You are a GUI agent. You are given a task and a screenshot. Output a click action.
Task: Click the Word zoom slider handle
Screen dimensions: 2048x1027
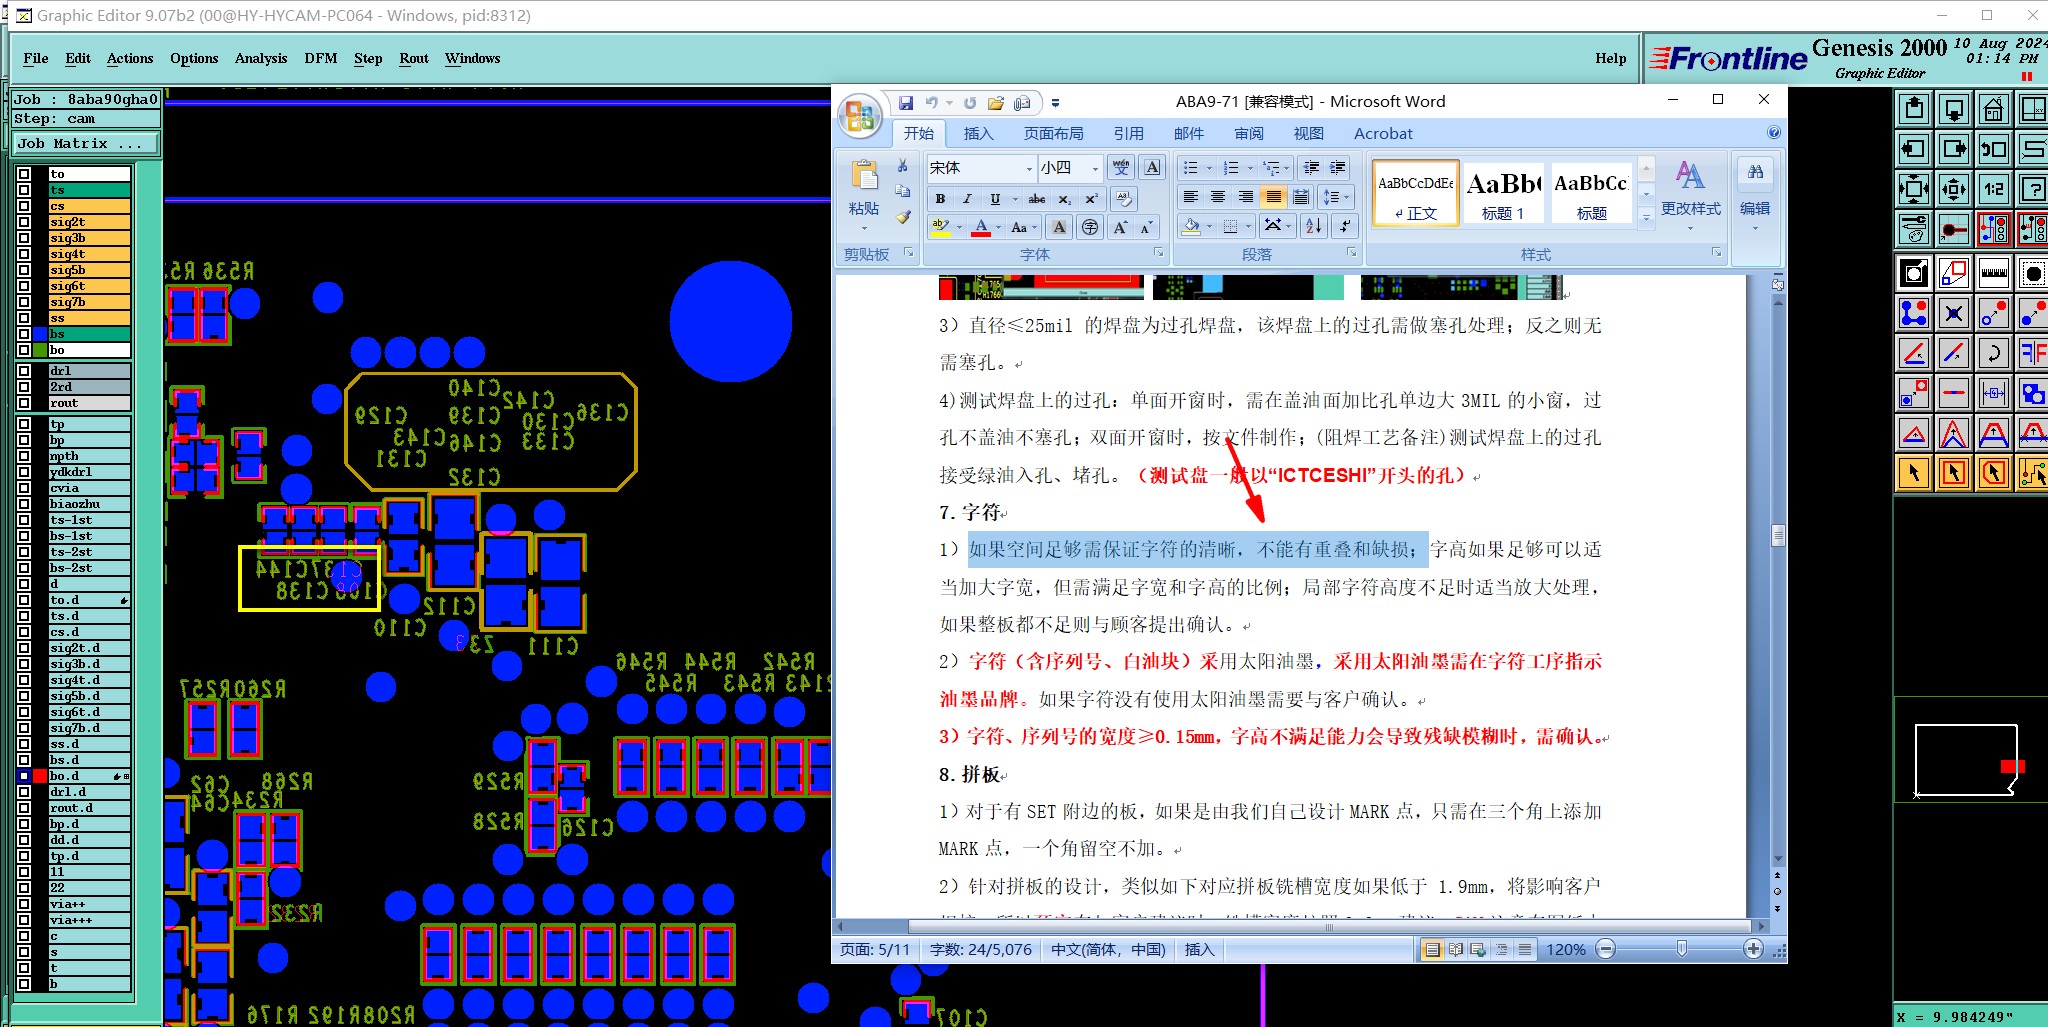tap(1682, 949)
